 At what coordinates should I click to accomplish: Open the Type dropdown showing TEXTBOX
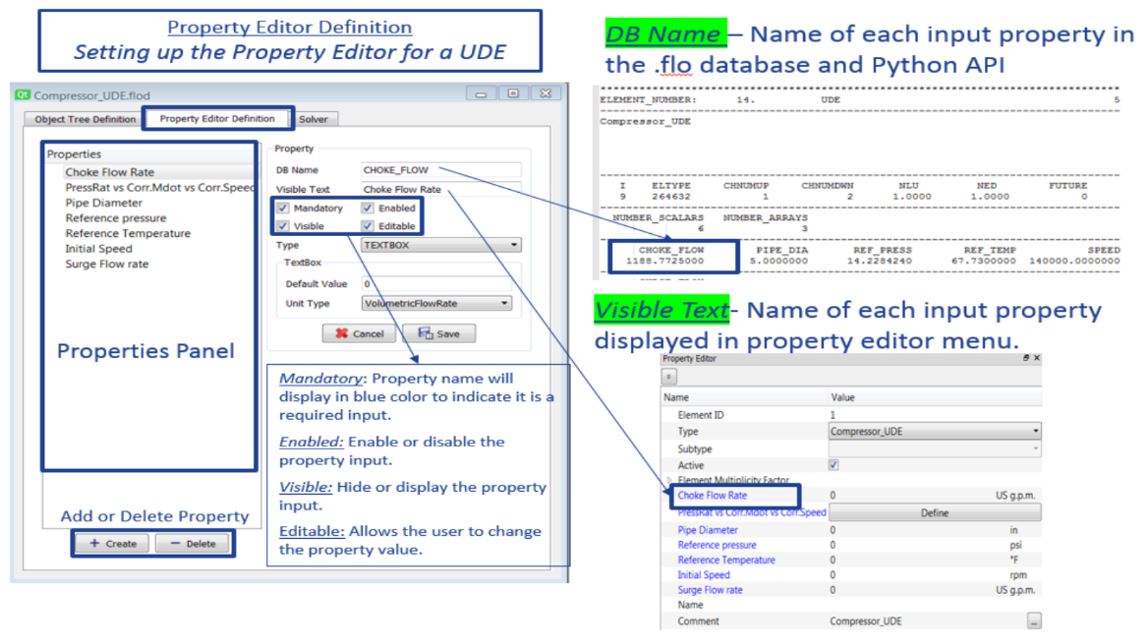point(441,244)
